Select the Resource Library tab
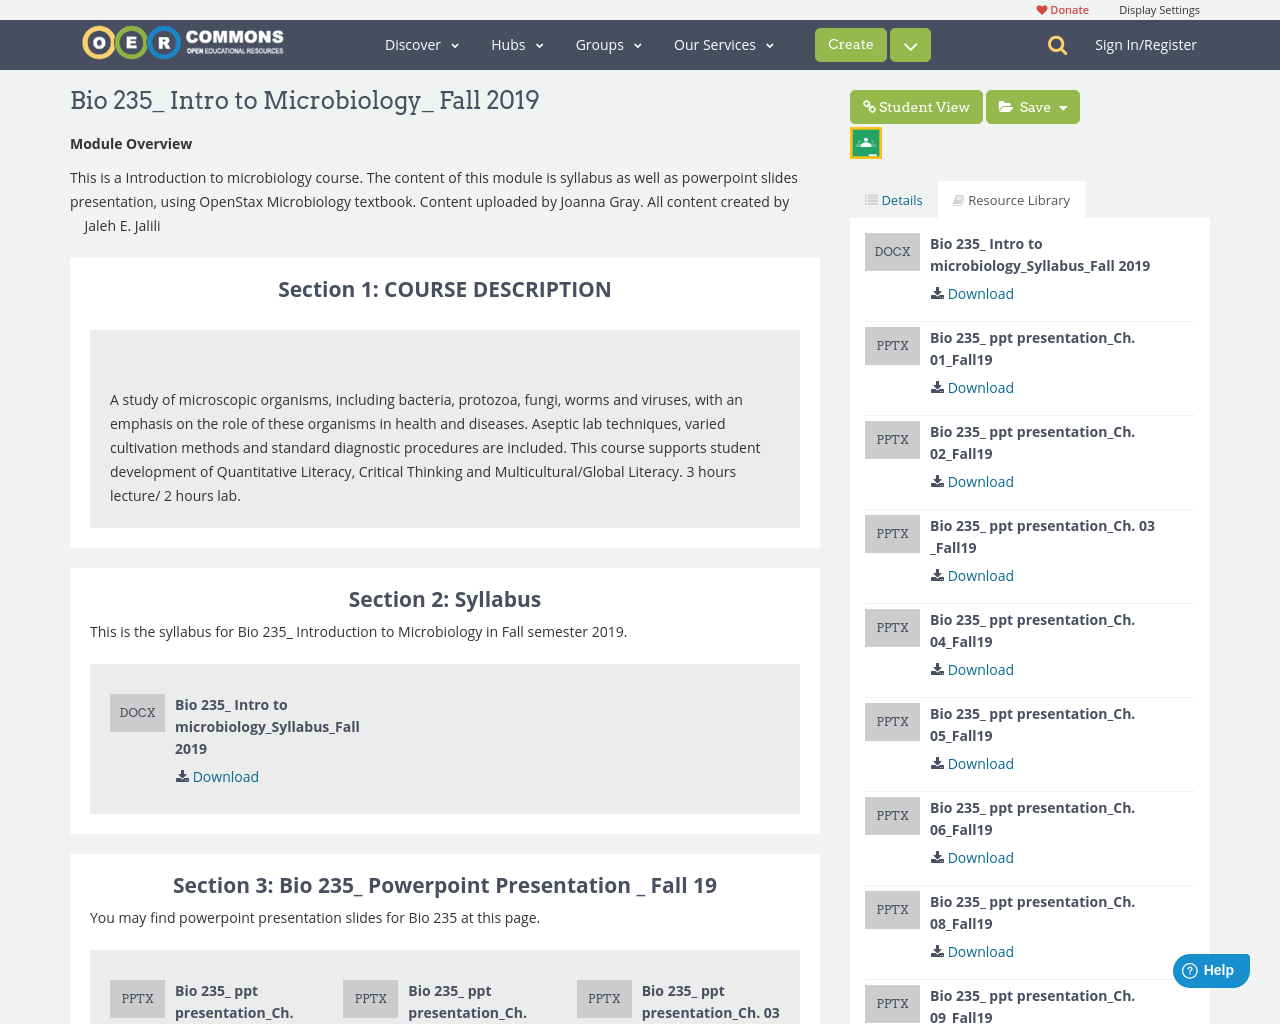The height and width of the screenshot is (1024, 1280). point(1011,199)
